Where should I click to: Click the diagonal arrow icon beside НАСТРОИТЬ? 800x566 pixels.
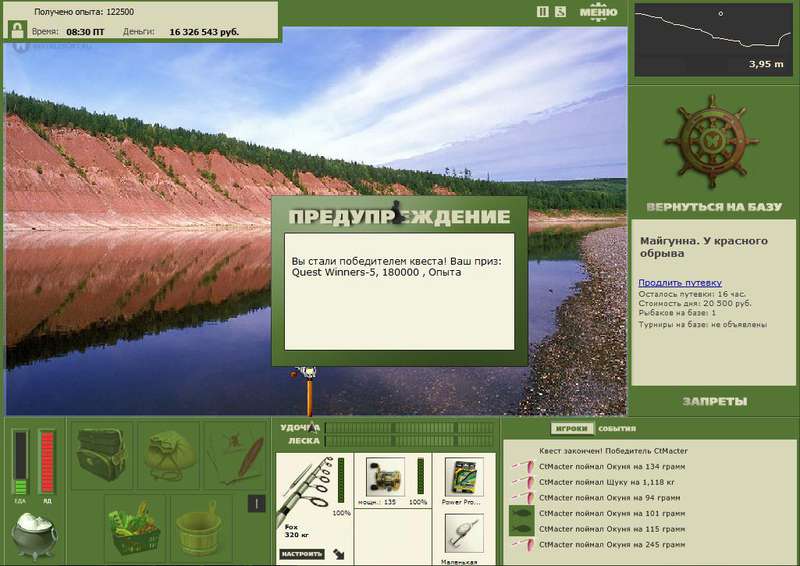[x=339, y=554]
